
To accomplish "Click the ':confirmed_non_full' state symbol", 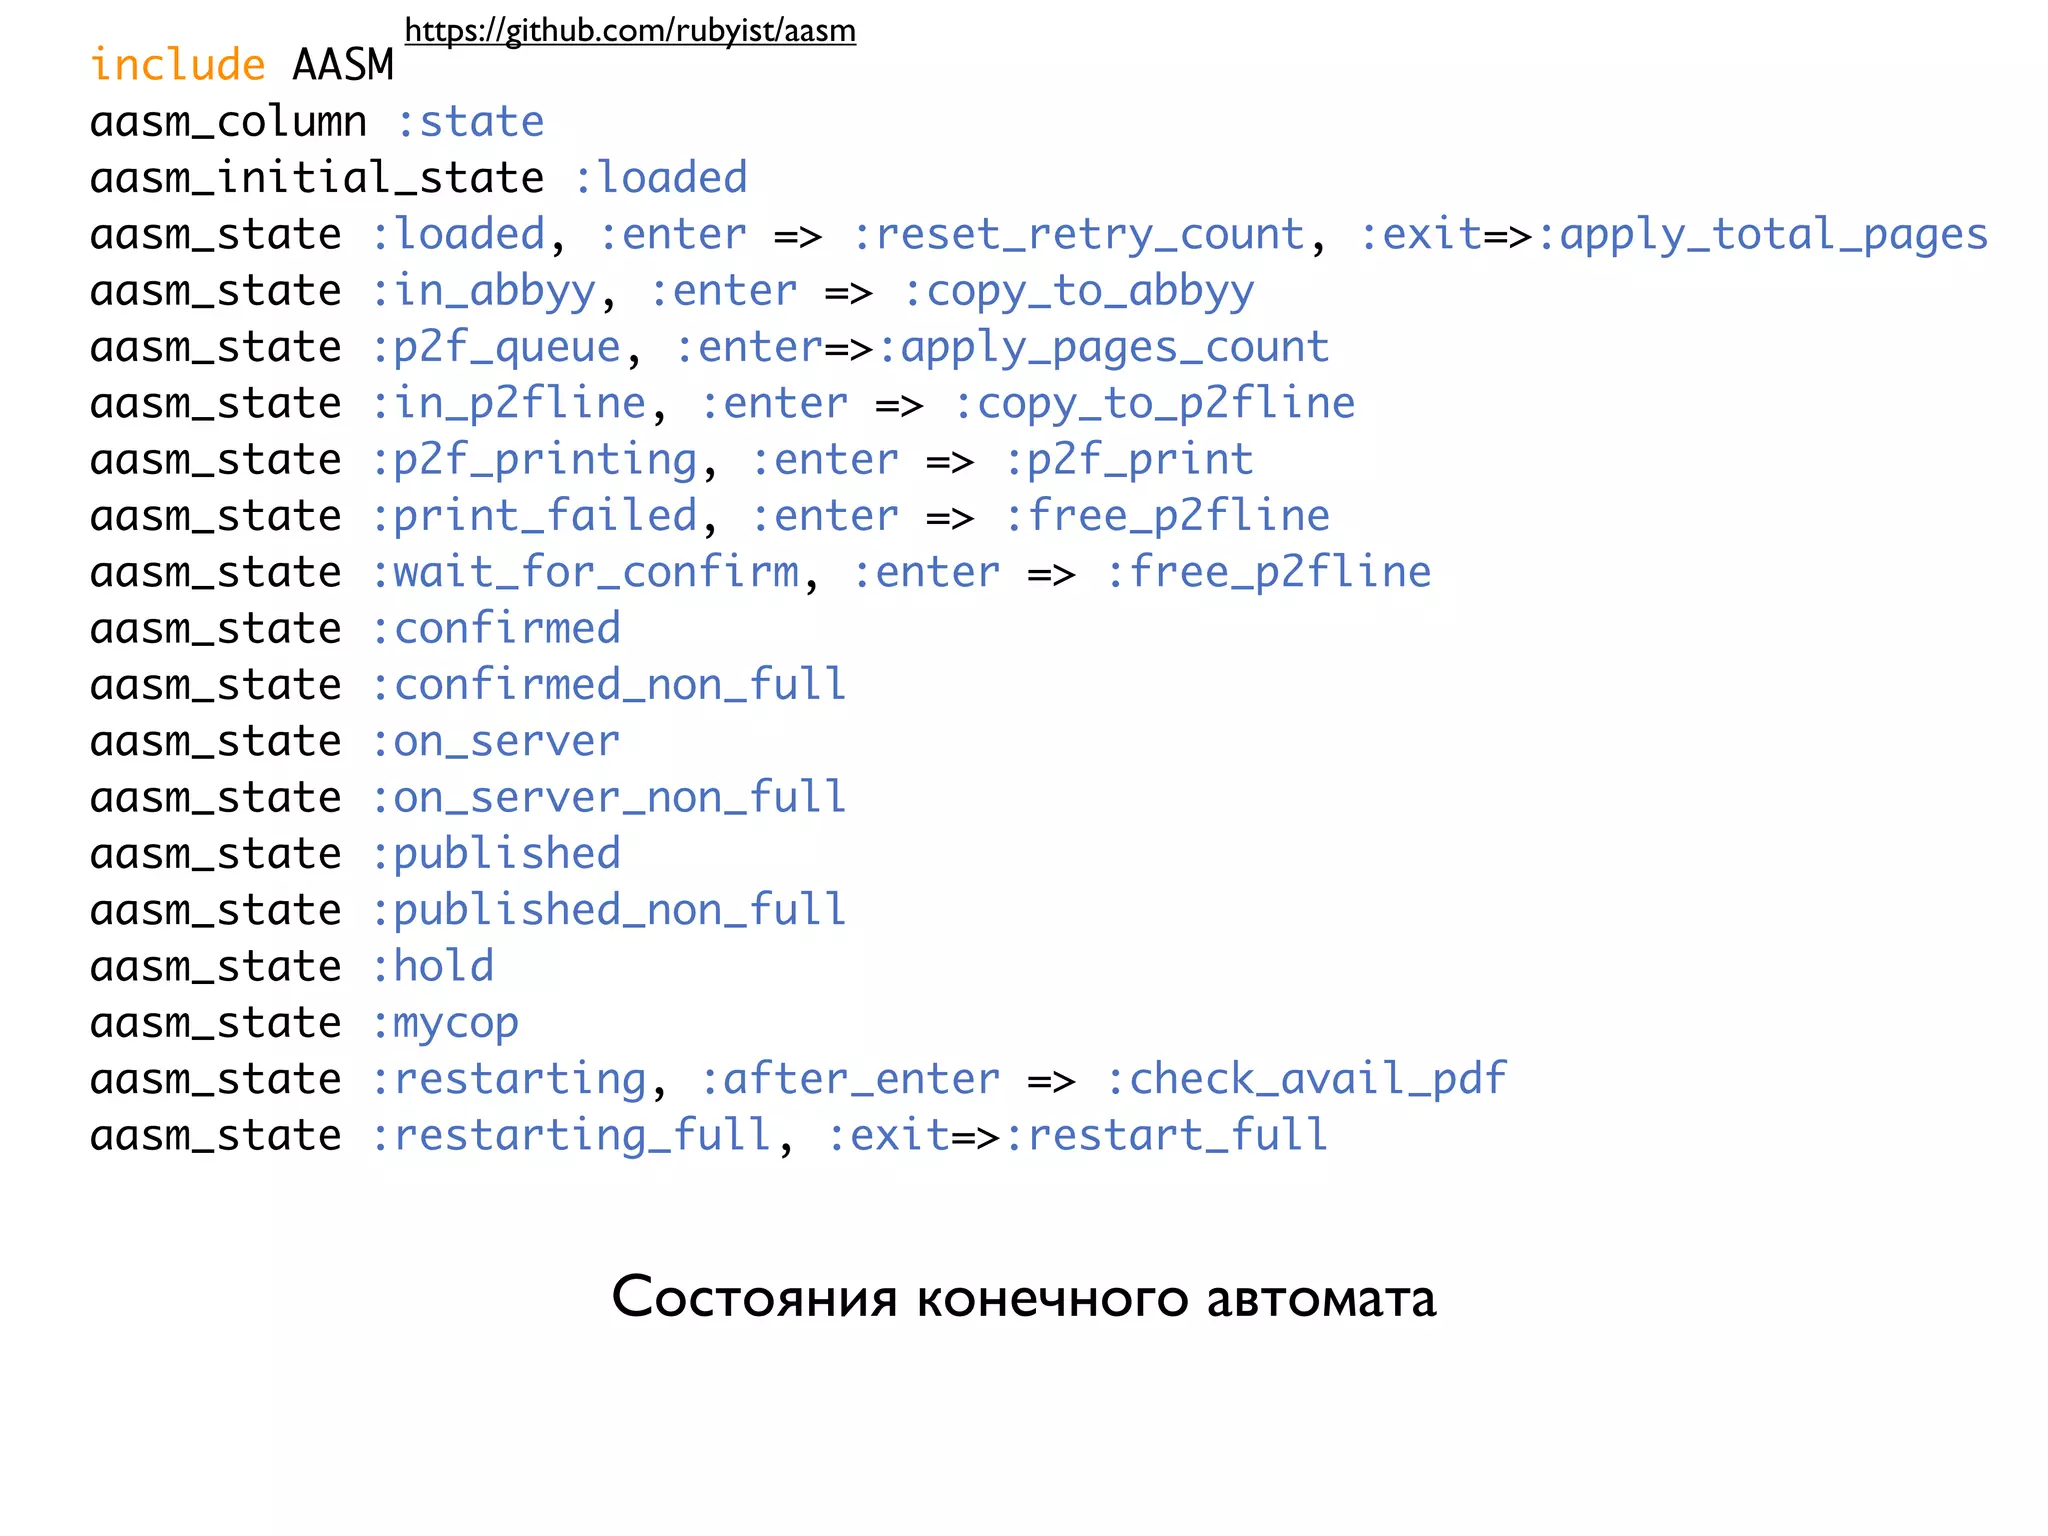I will coord(608,685).
